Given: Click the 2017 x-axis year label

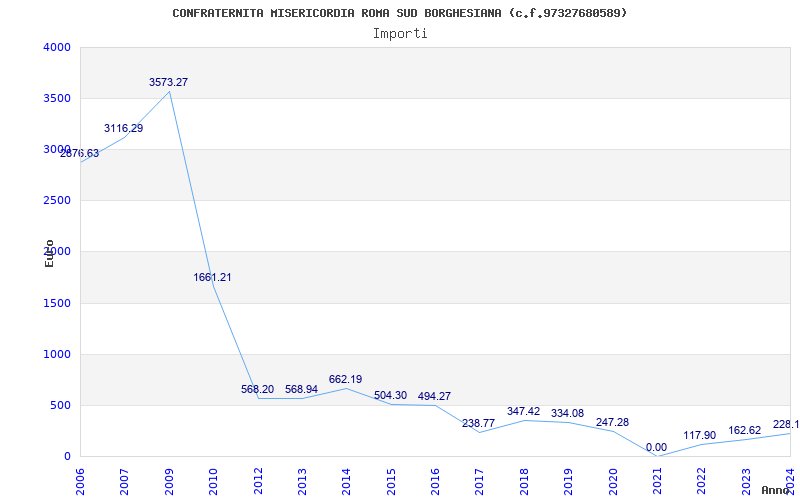Looking at the screenshot, I should [x=480, y=482].
